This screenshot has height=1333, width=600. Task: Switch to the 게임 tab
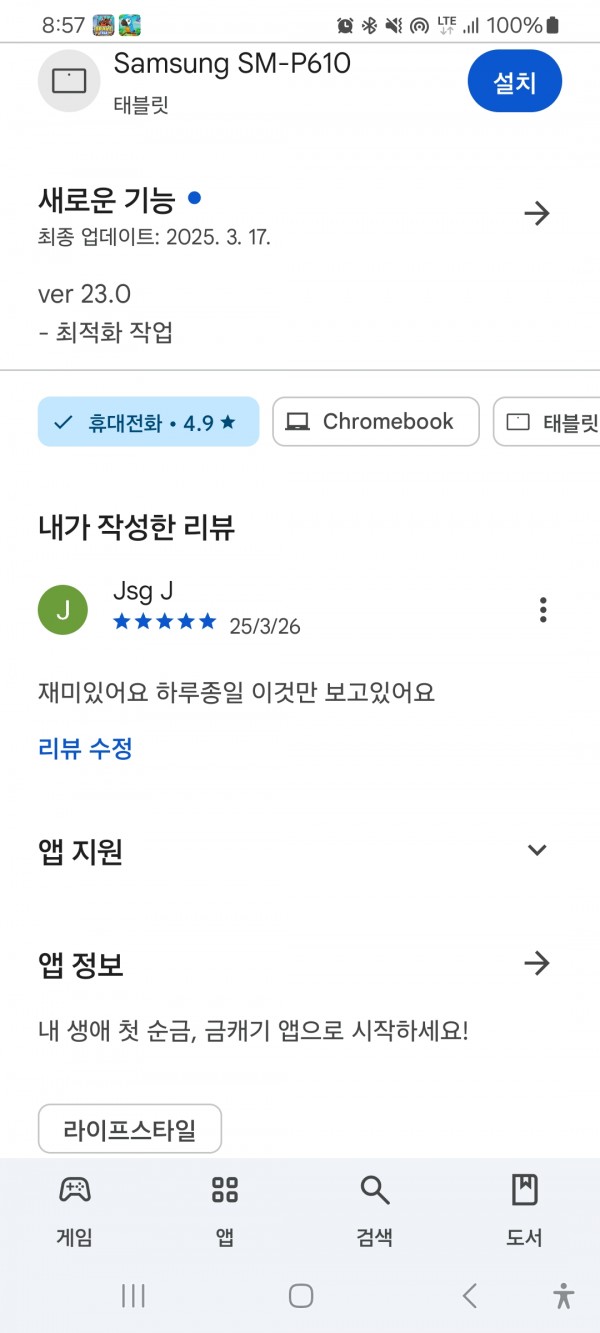click(x=75, y=1210)
